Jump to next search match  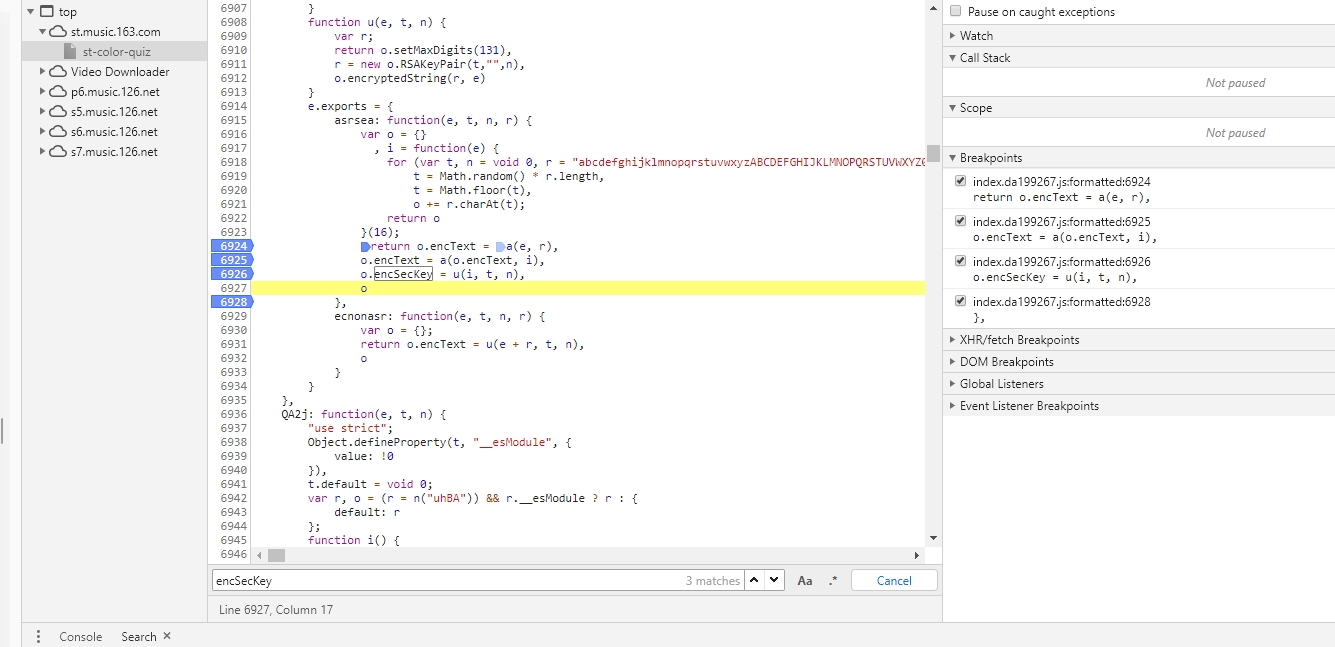pos(774,580)
